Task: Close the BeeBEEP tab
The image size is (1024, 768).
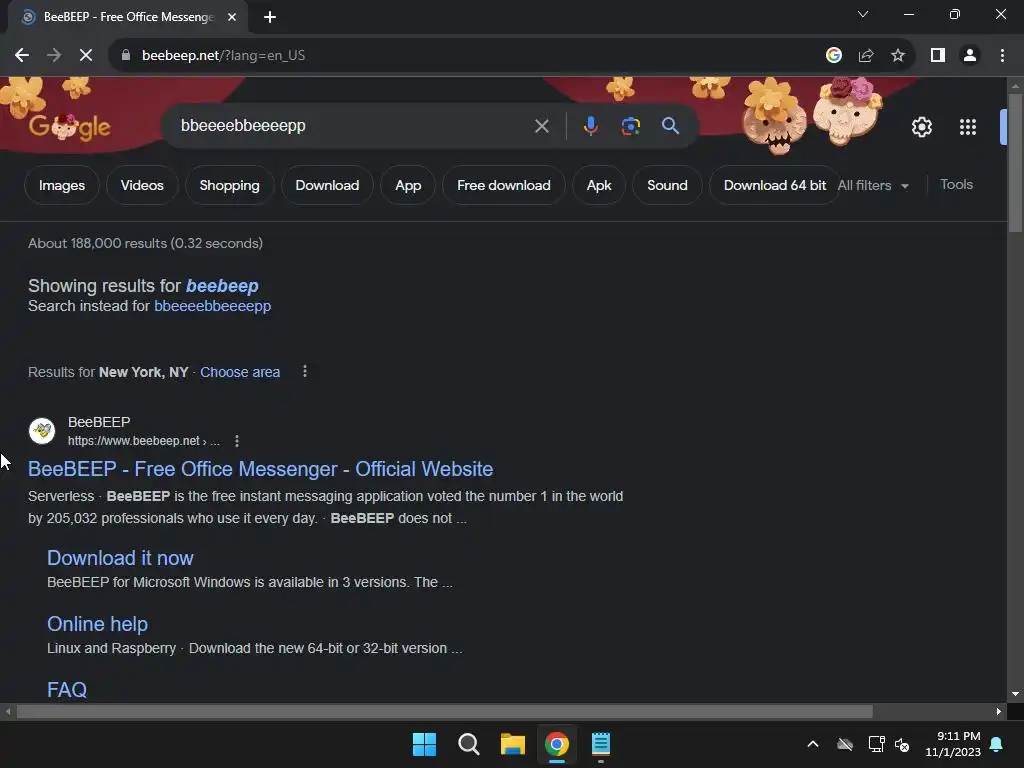Action: [x=232, y=17]
